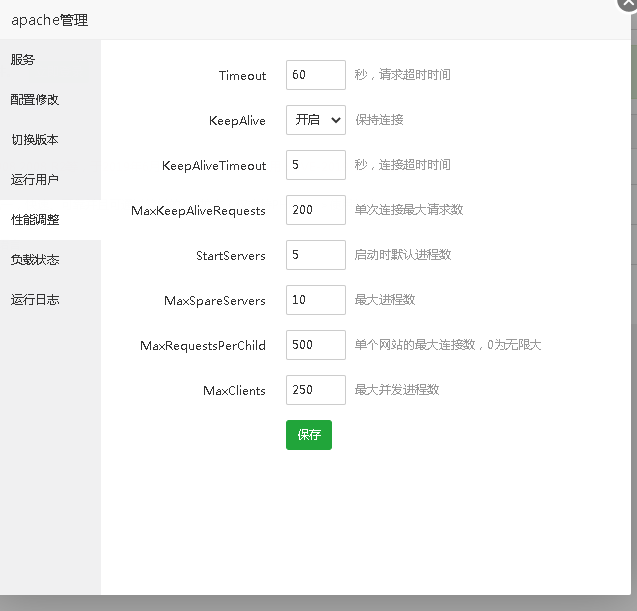
Task: Click the MaxClients input field
Action: point(316,390)
